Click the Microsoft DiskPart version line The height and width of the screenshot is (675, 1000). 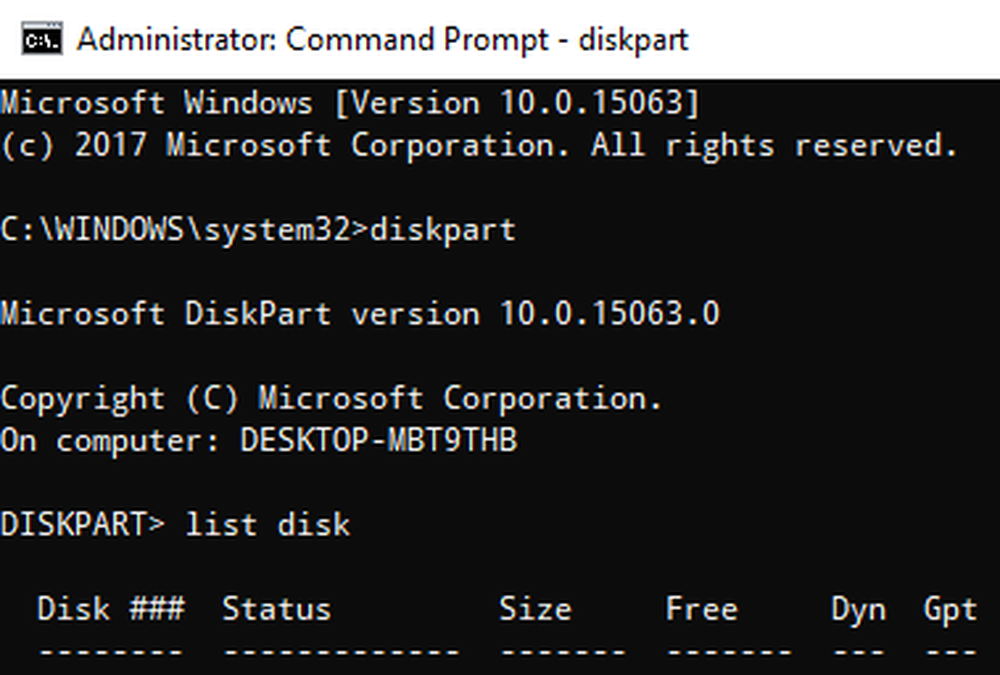[x=360, y=314]
